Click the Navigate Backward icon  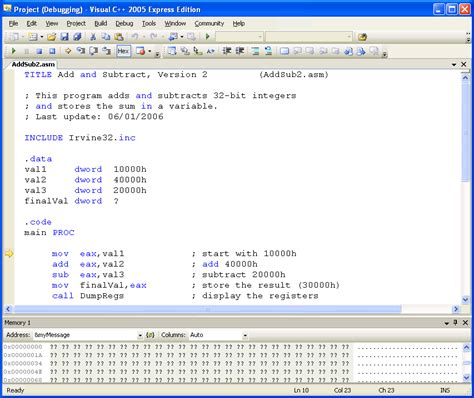coord(173,37)
